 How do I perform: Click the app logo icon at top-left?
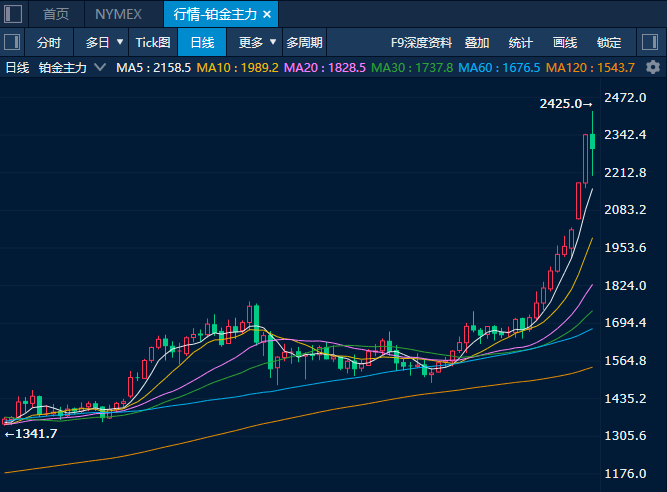(12, 14)
